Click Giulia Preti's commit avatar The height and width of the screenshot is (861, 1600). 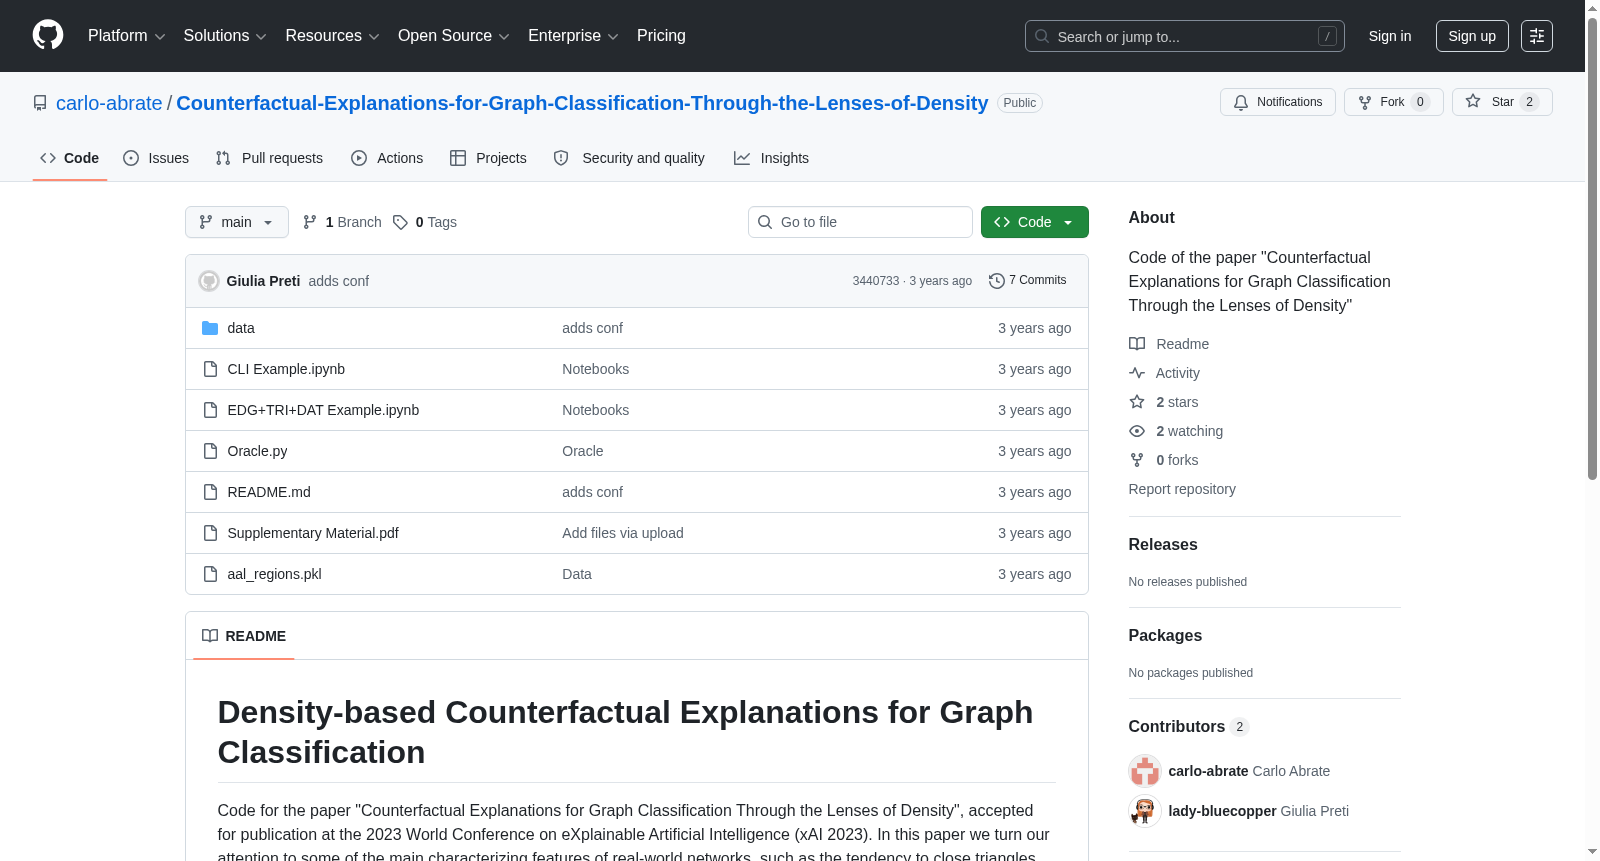point(209,281)
